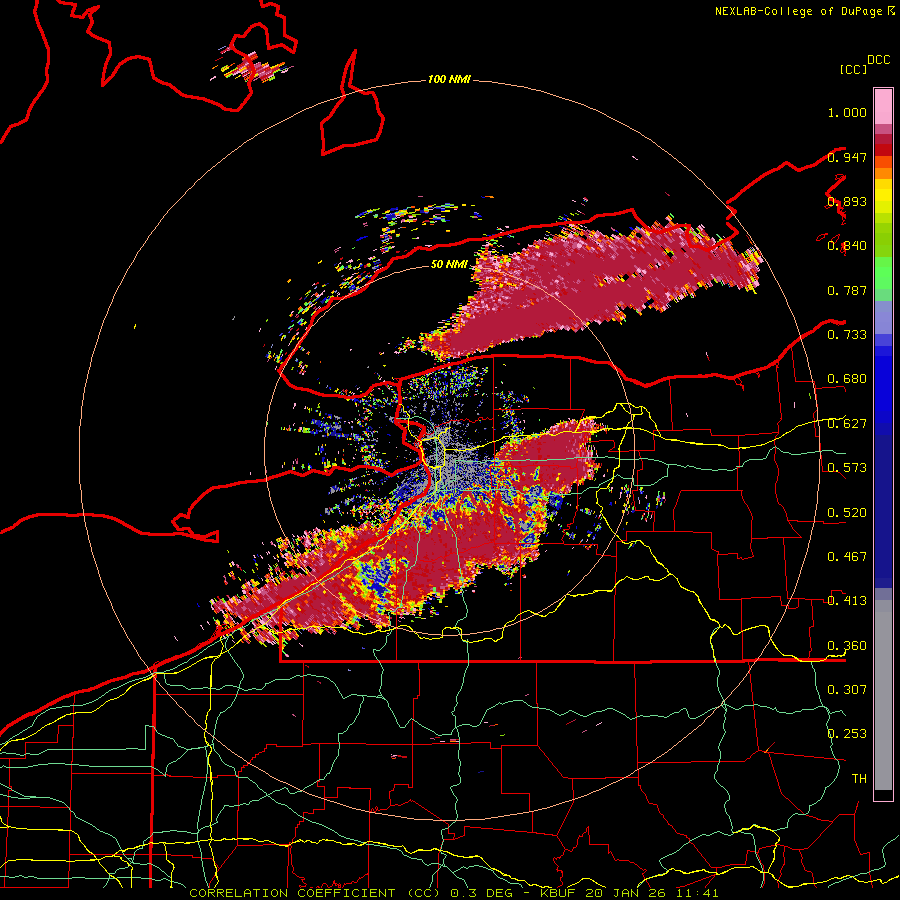Click the KBUF station identifier
Screen dimensions: 900x900
(560, 893)
